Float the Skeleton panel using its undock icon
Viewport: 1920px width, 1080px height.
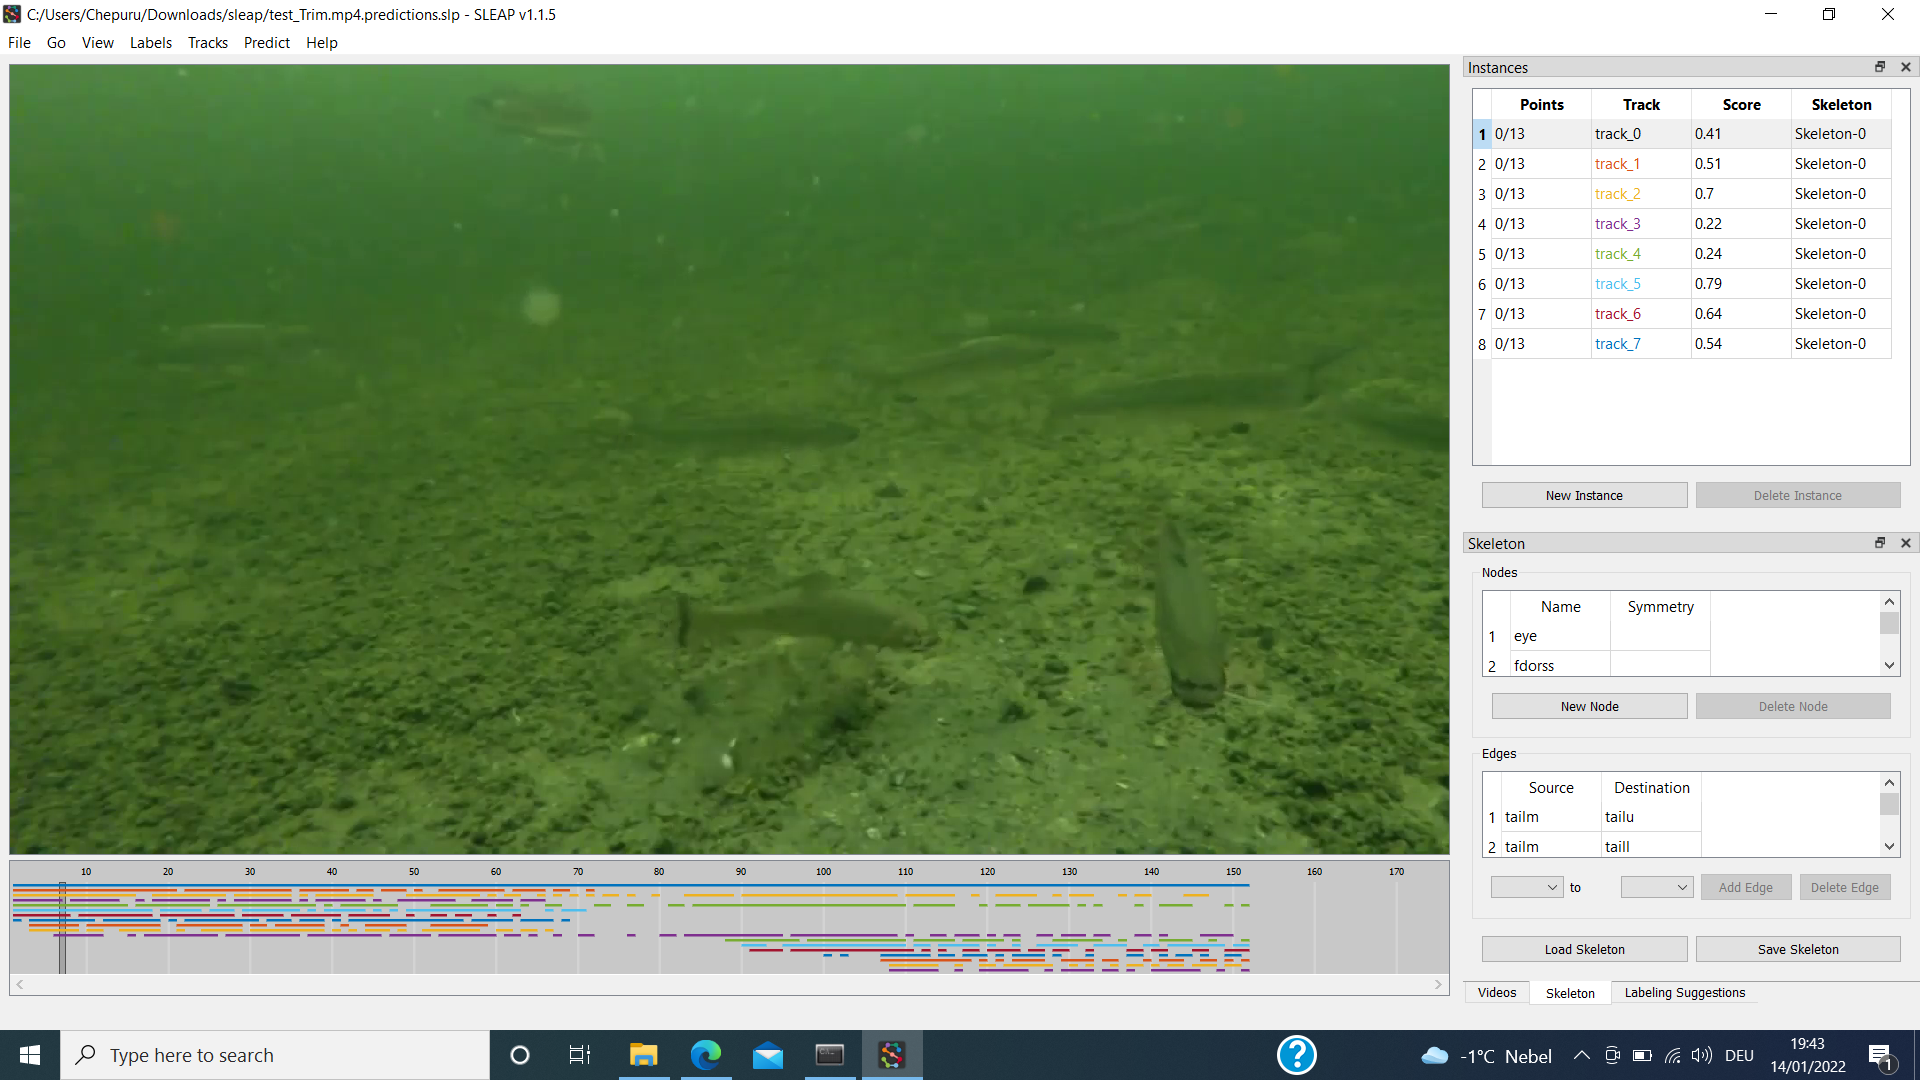(1880, 542)
